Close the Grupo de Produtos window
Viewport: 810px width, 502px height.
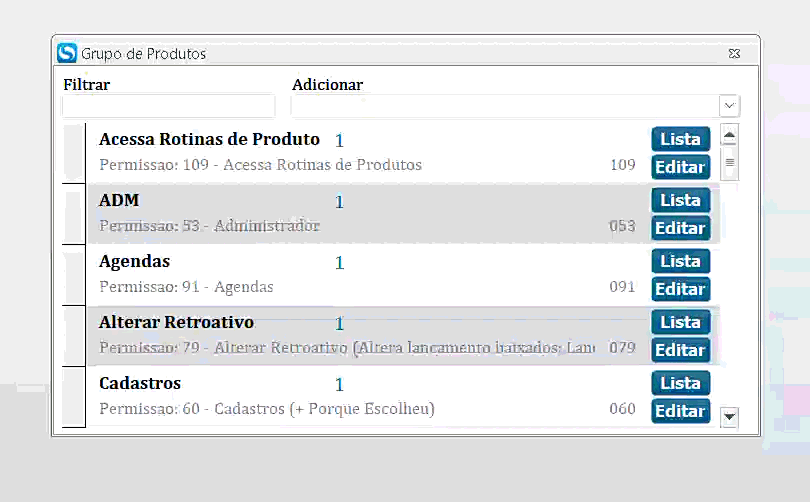pos(734,53)
